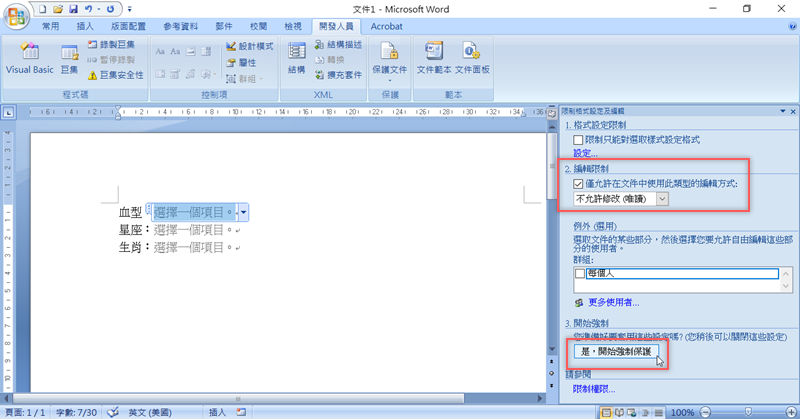Click the 插入 insert mode indicator in status bar
Screen dimensions: 800x419
pyautogui.click(x=217, y=412)
